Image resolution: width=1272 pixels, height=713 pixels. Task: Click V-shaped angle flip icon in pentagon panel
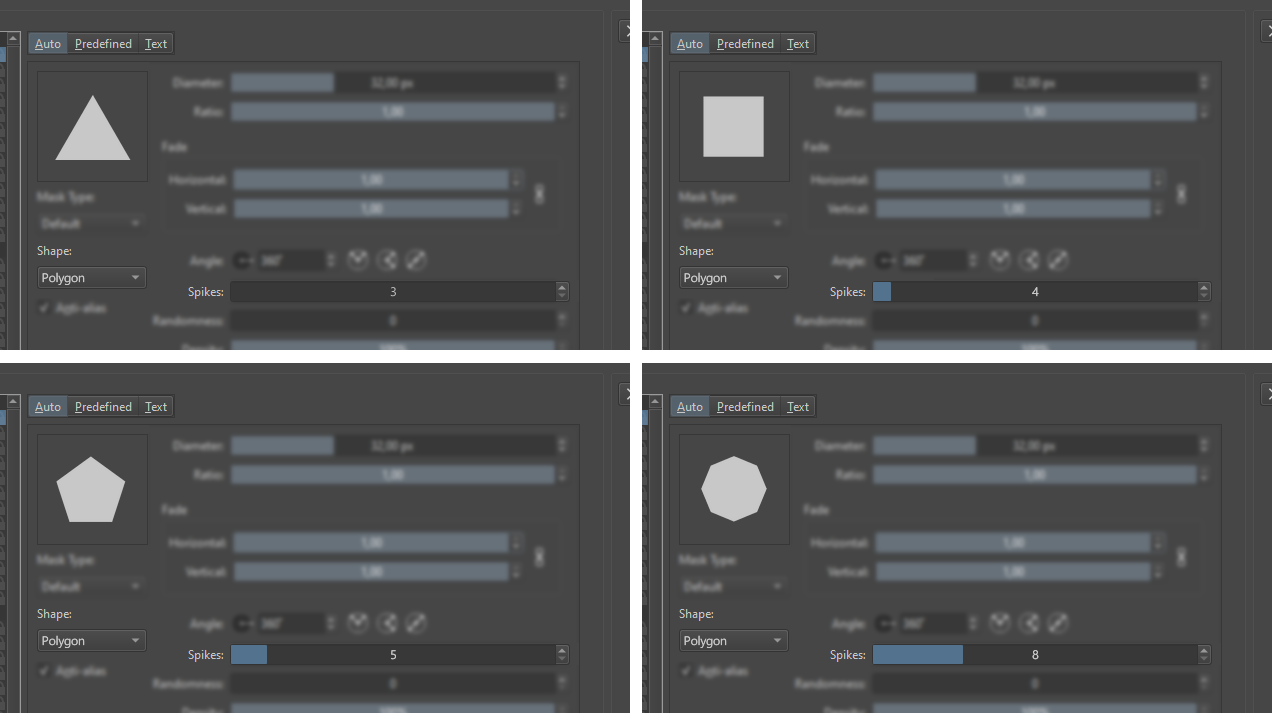click(x=358, y=623)
